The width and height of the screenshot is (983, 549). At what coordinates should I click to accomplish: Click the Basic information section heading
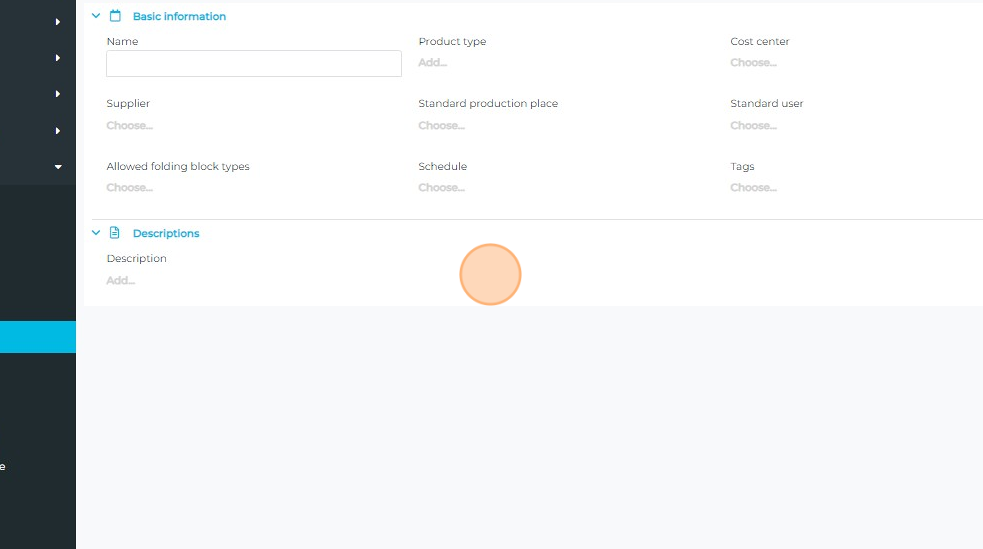tap(179, 16)
